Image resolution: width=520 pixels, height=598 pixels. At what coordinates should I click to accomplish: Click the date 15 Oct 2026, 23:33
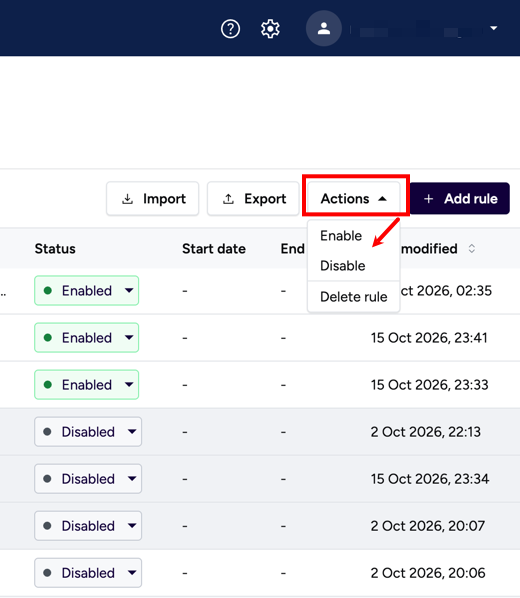click(x=430, y=384)
